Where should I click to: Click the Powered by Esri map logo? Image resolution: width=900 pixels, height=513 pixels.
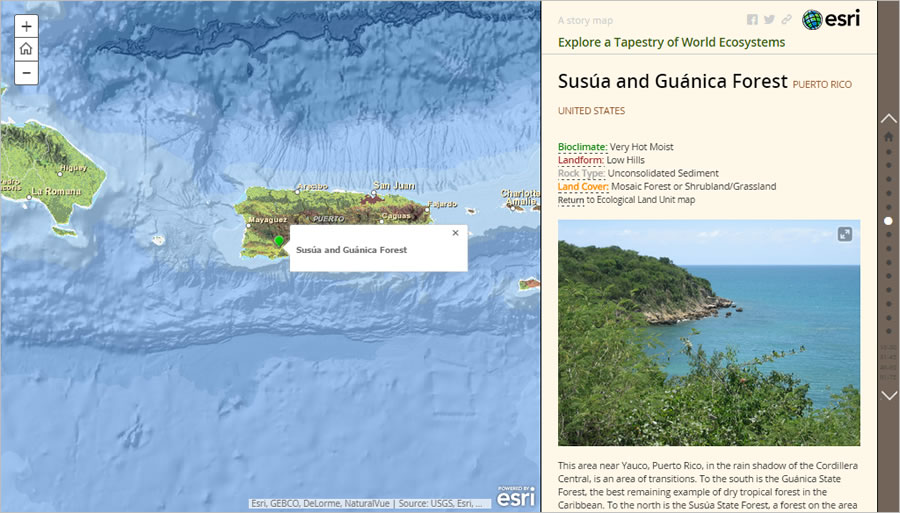click(517, 496)
